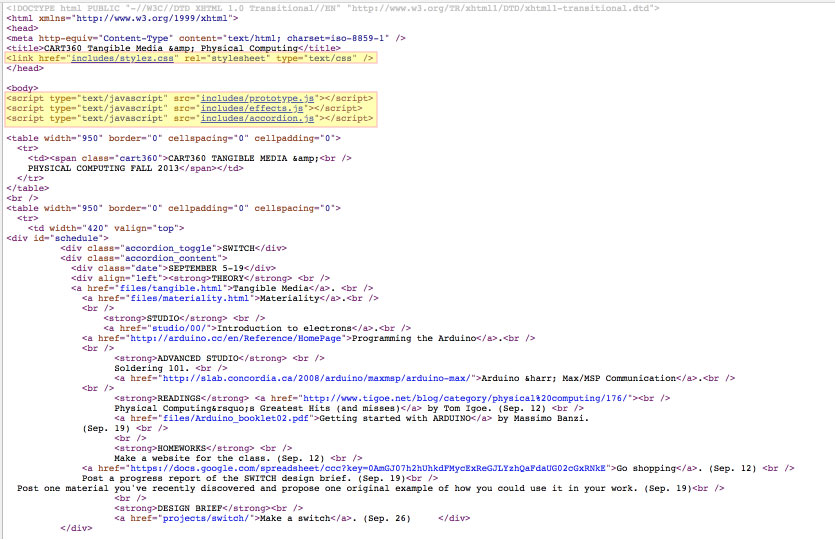
Task: Click the word 'HOMEWORKS' in strong tag
Action: click(x=181, y=448)
